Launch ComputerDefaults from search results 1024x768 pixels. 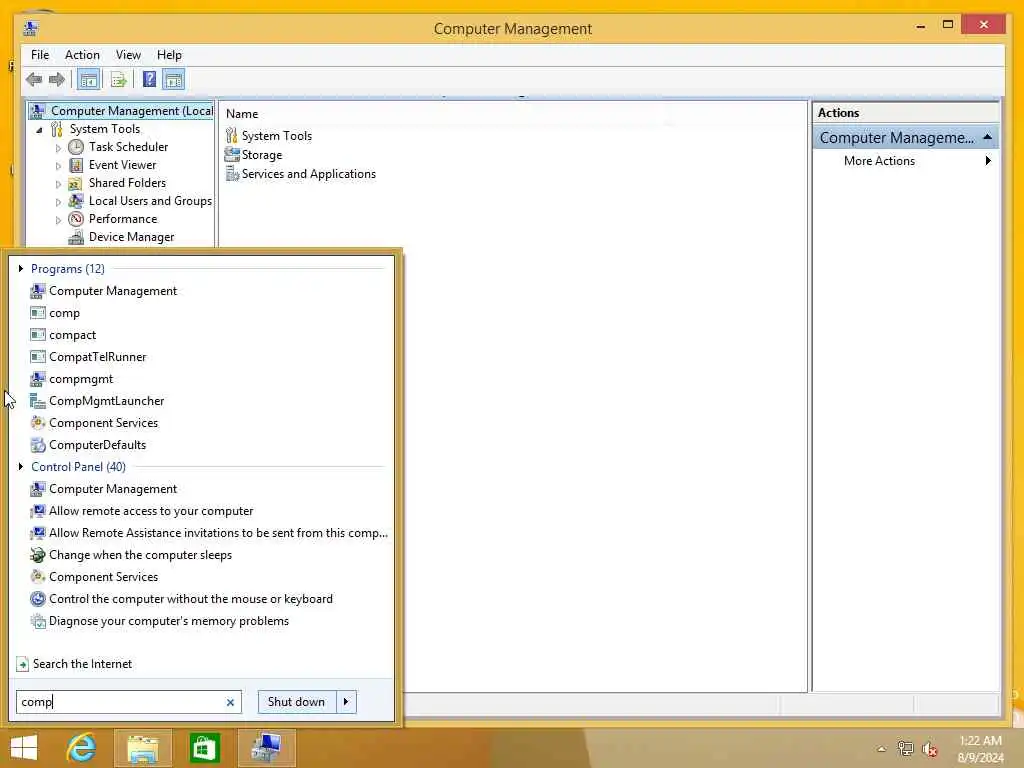[x=97, y=445]
